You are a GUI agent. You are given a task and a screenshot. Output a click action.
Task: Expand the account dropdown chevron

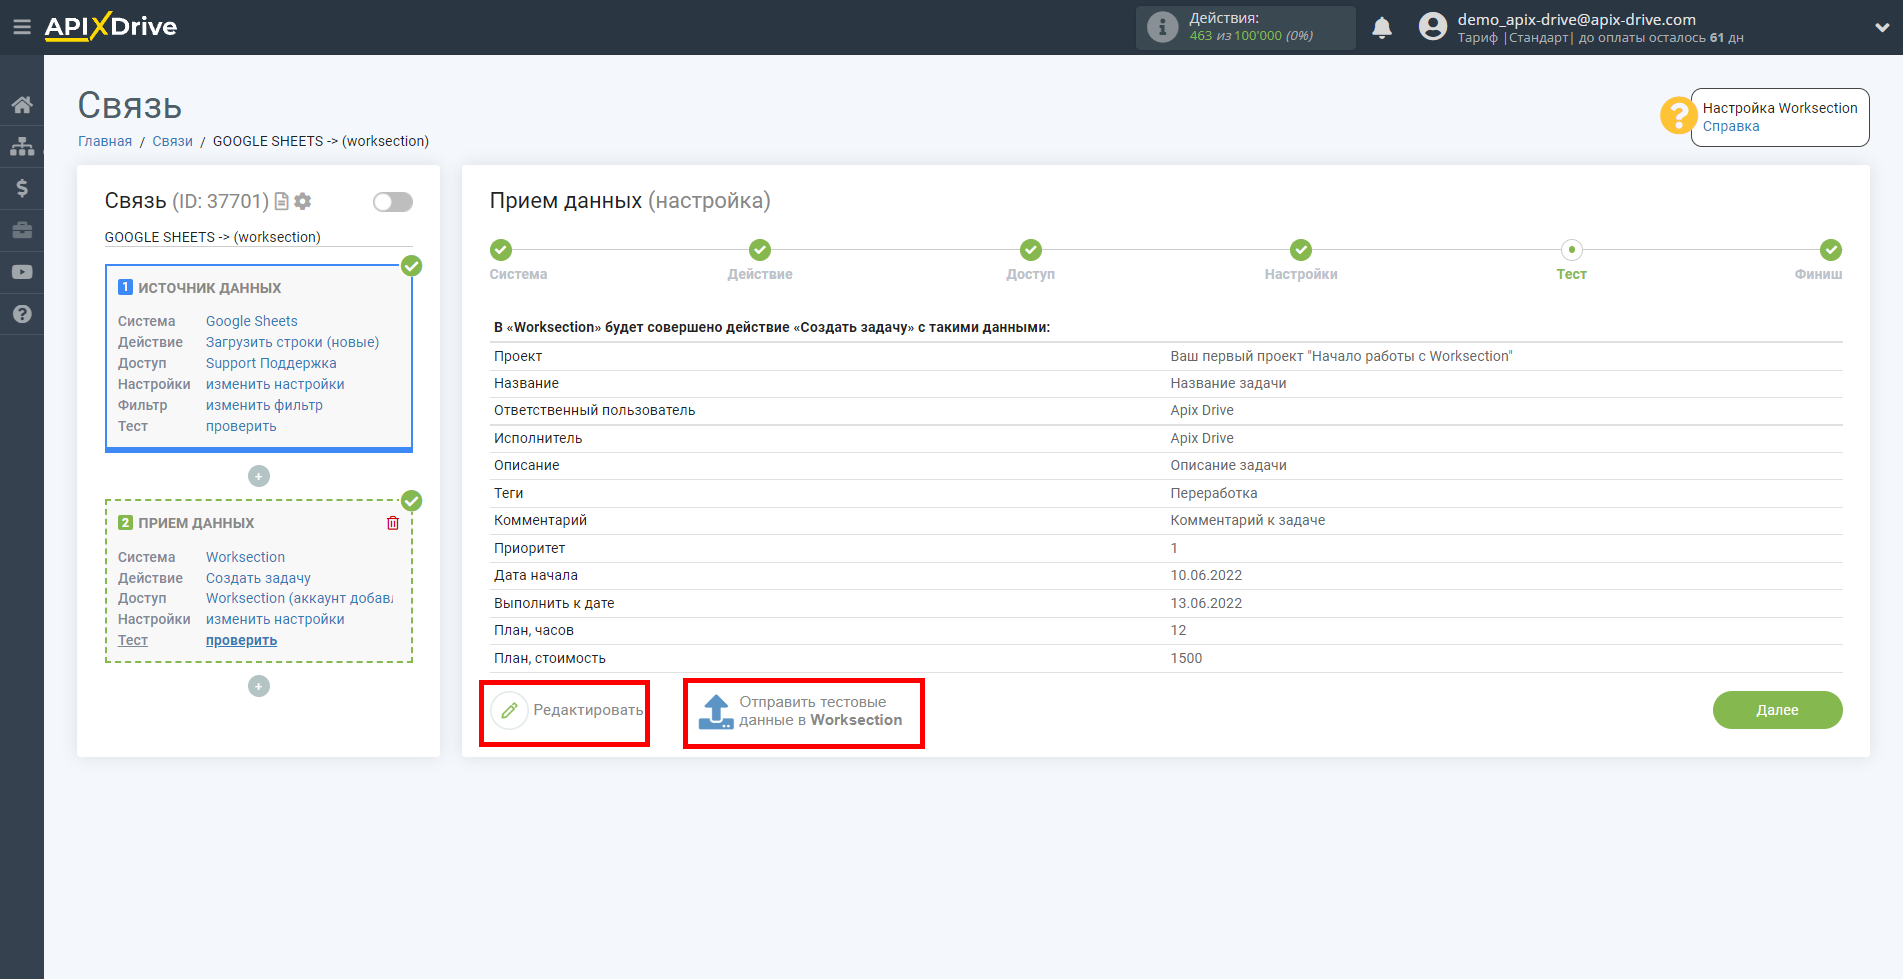click(x=1882, y=28)
